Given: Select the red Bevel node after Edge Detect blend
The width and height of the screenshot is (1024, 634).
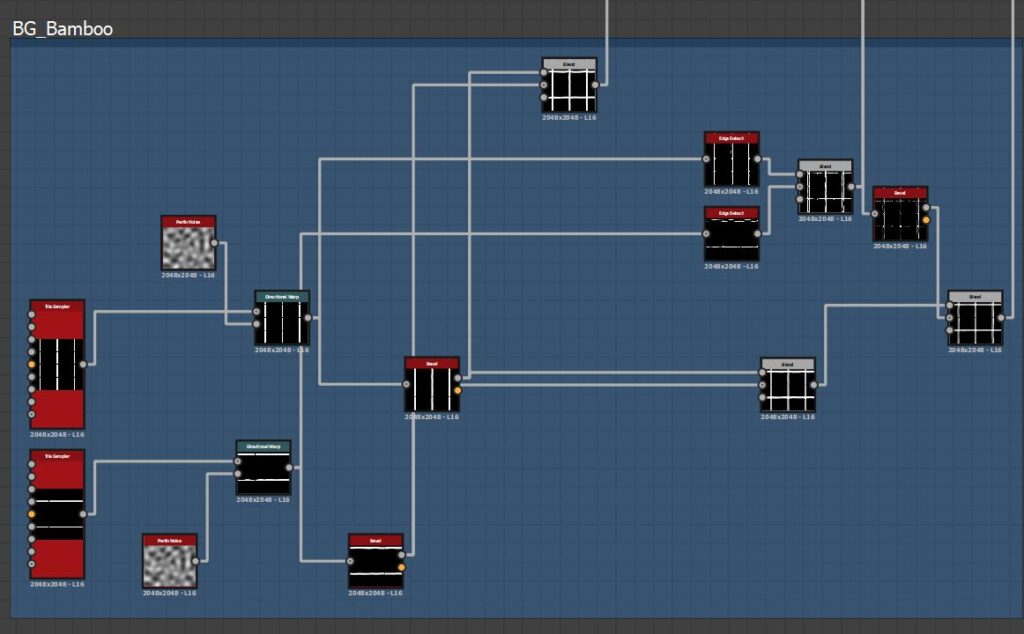Looking at the screenshot, I should click(900, 214).
